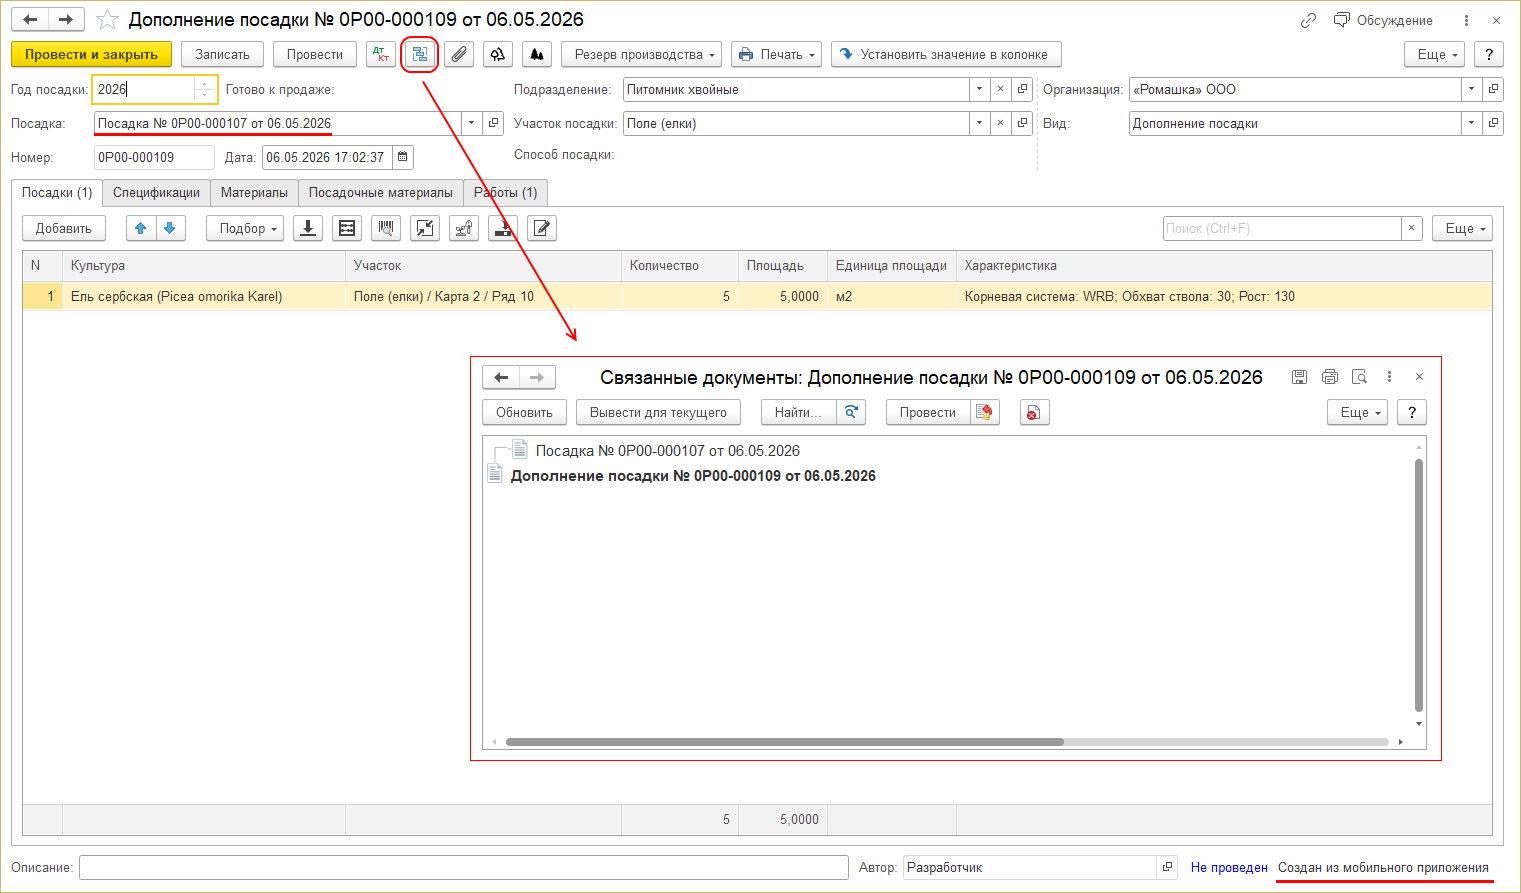Click the link icon near Обсуждение

pos(1308,20)
